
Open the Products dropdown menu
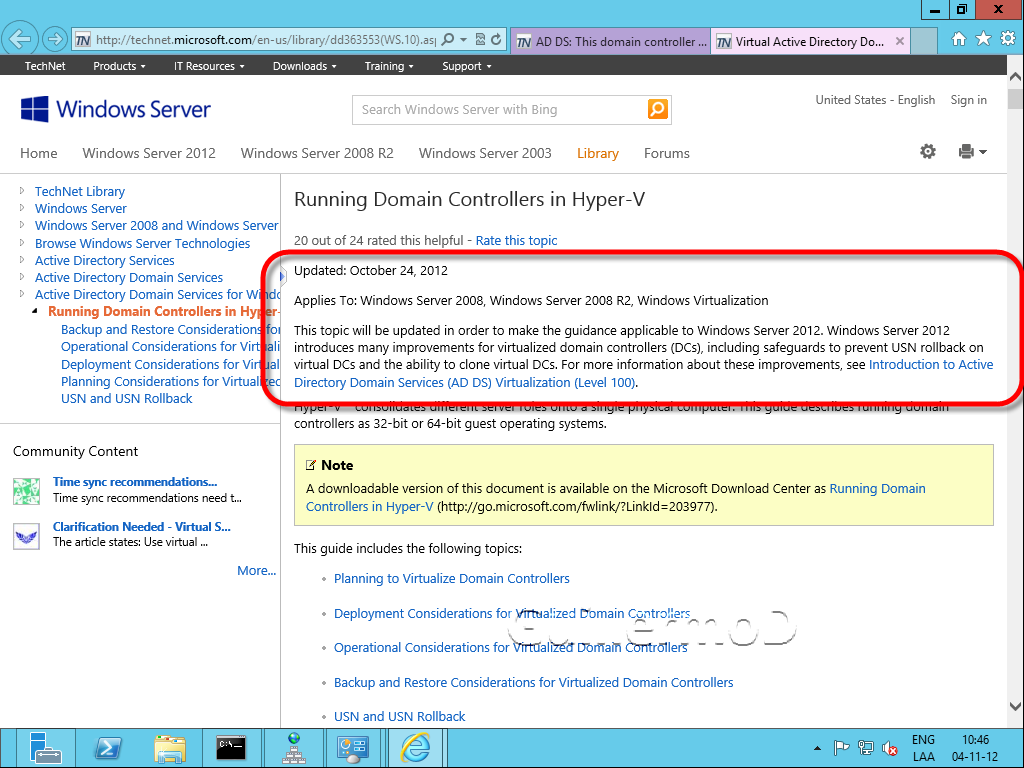point(119,66)
